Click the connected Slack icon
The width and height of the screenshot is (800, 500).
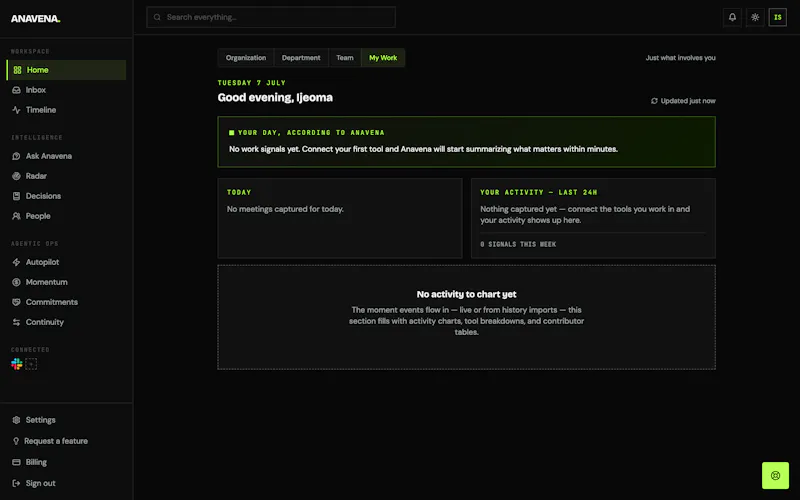pos(17,364)
